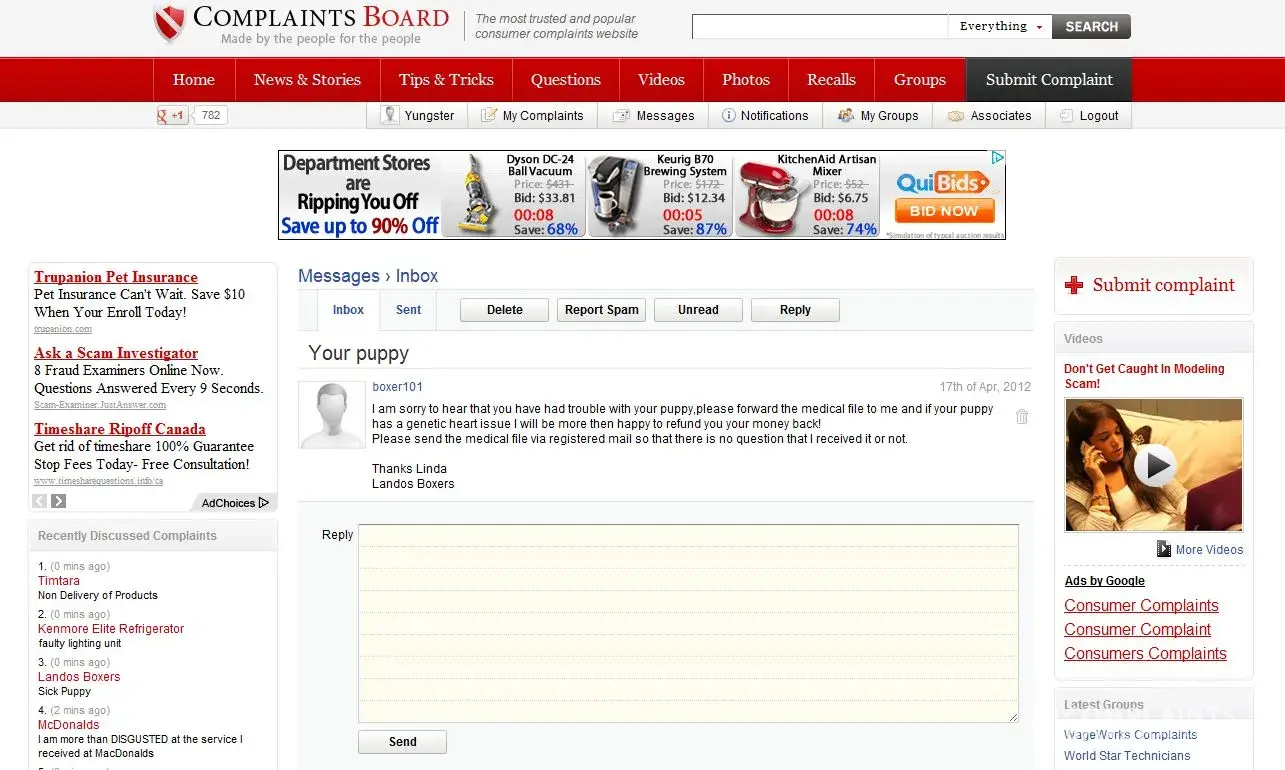Screen dimensions: 1285x770
Task: Go to previous ad using left arrow
Action: coord(40,502)
